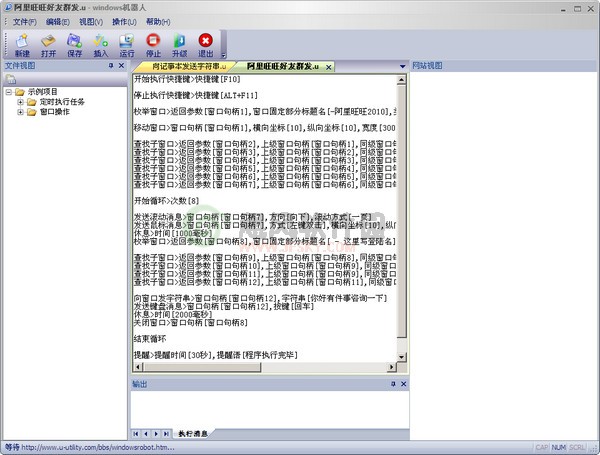Maximize the windows机器人 window
This screenshot has width=600, height=455.
click(577, 8)
